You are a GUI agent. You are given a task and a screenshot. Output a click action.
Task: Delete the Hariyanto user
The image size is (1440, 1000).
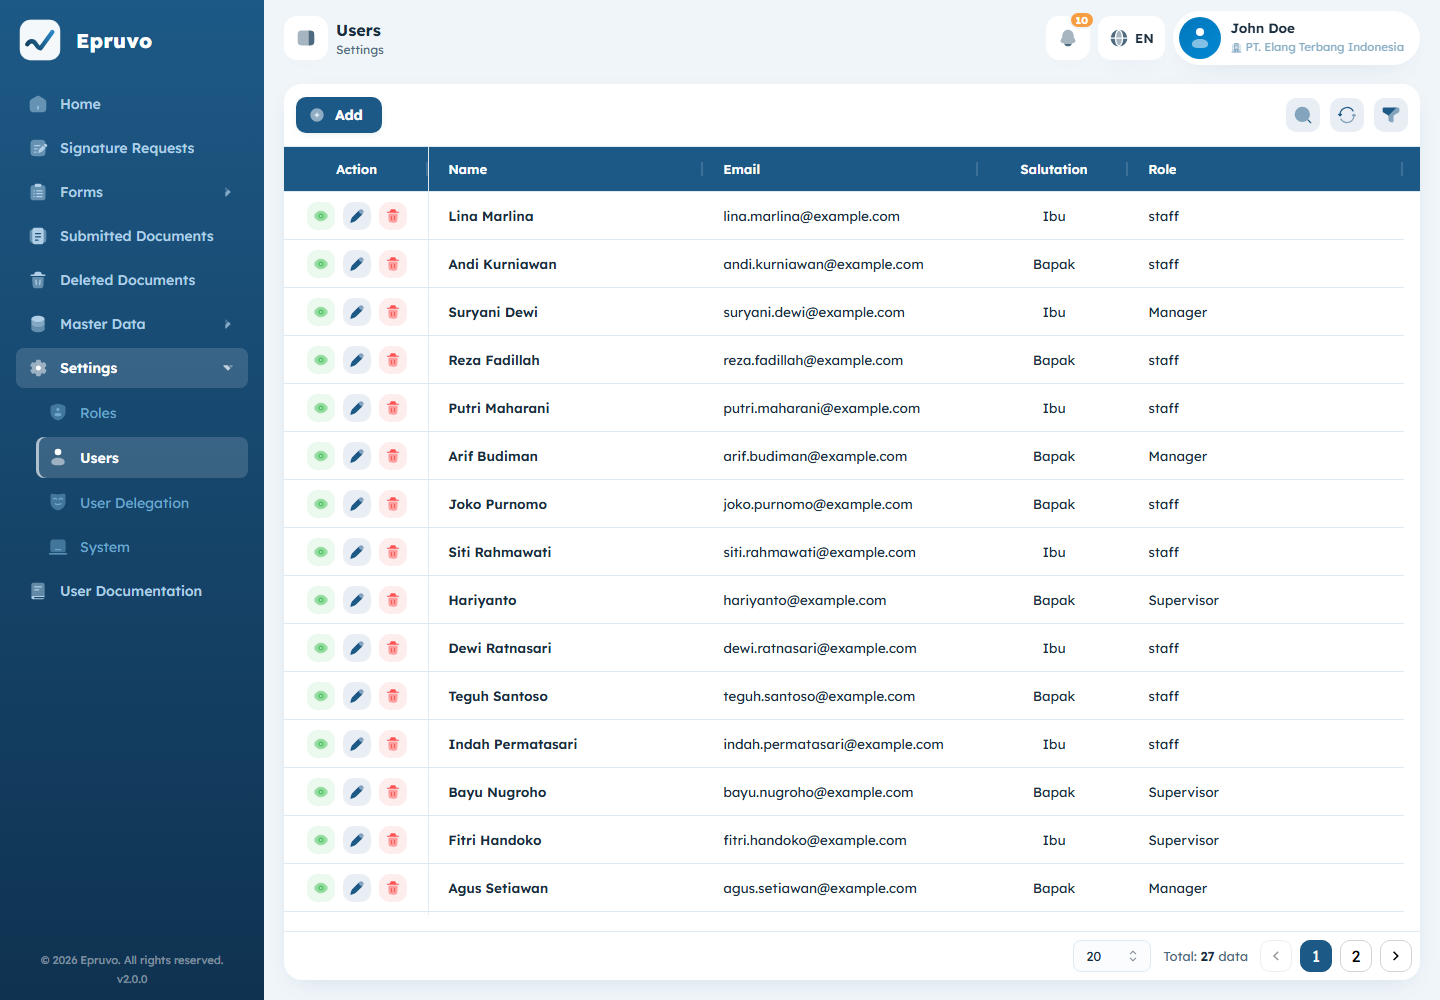coord(393,600)
